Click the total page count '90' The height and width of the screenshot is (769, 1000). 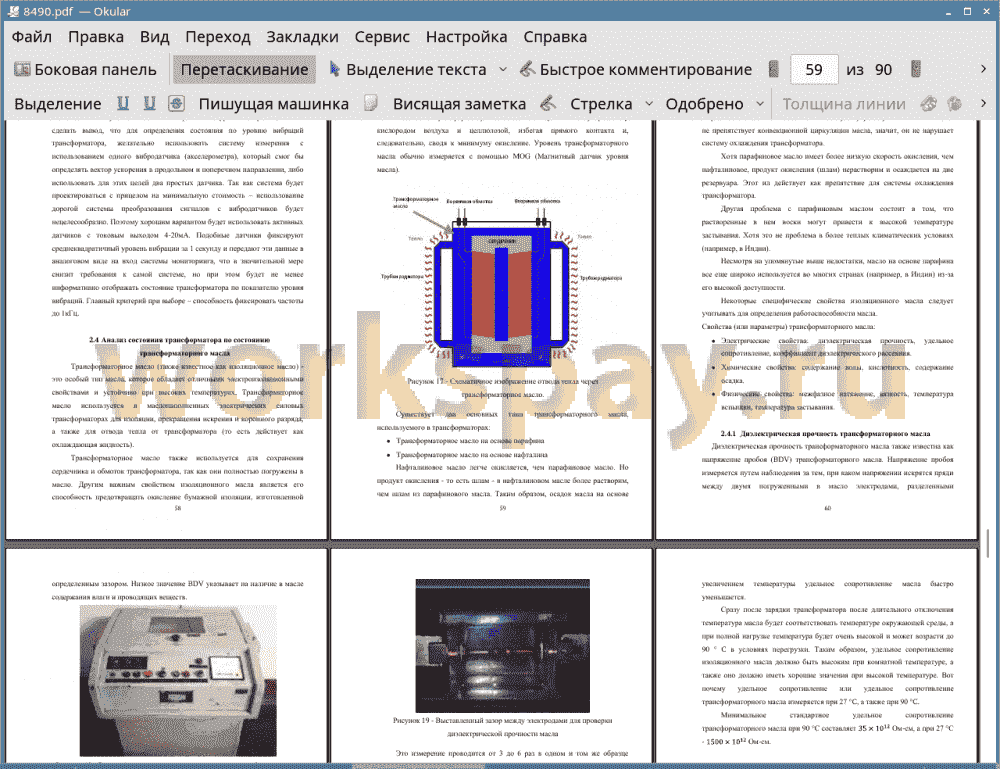click(883, 70)
